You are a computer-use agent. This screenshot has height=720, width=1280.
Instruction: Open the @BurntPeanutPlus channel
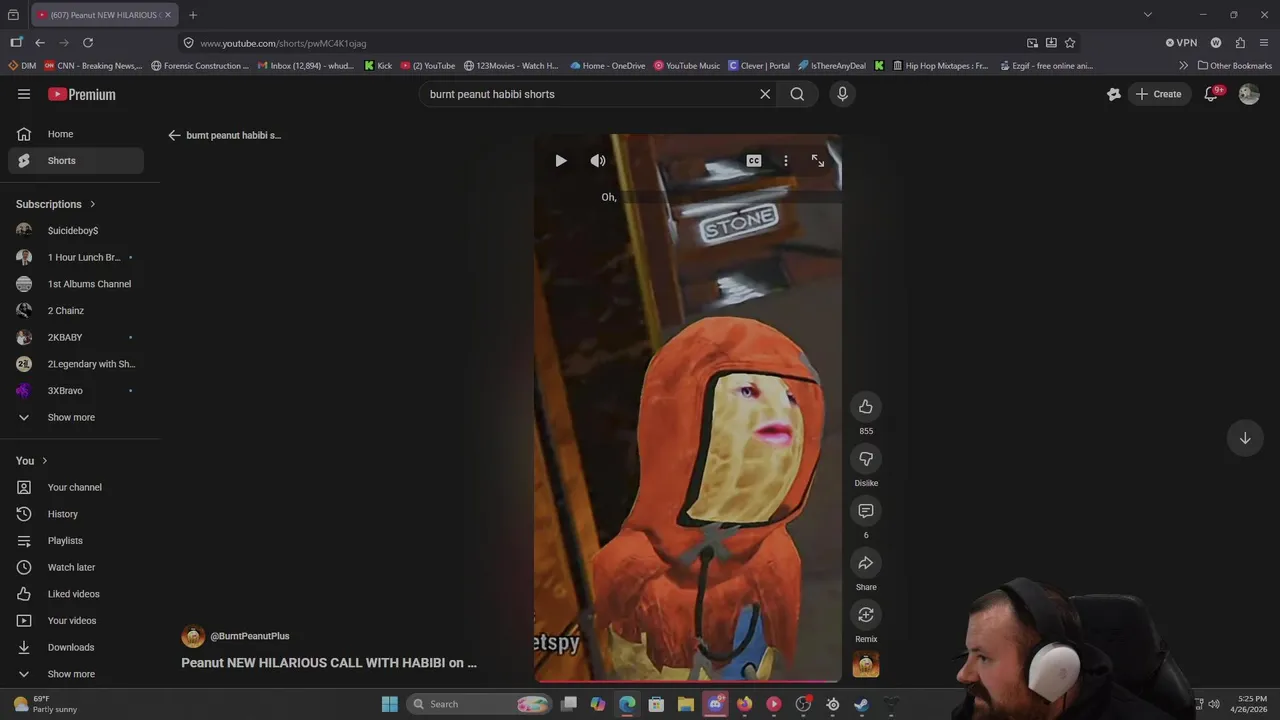click(x=249, y=636)
